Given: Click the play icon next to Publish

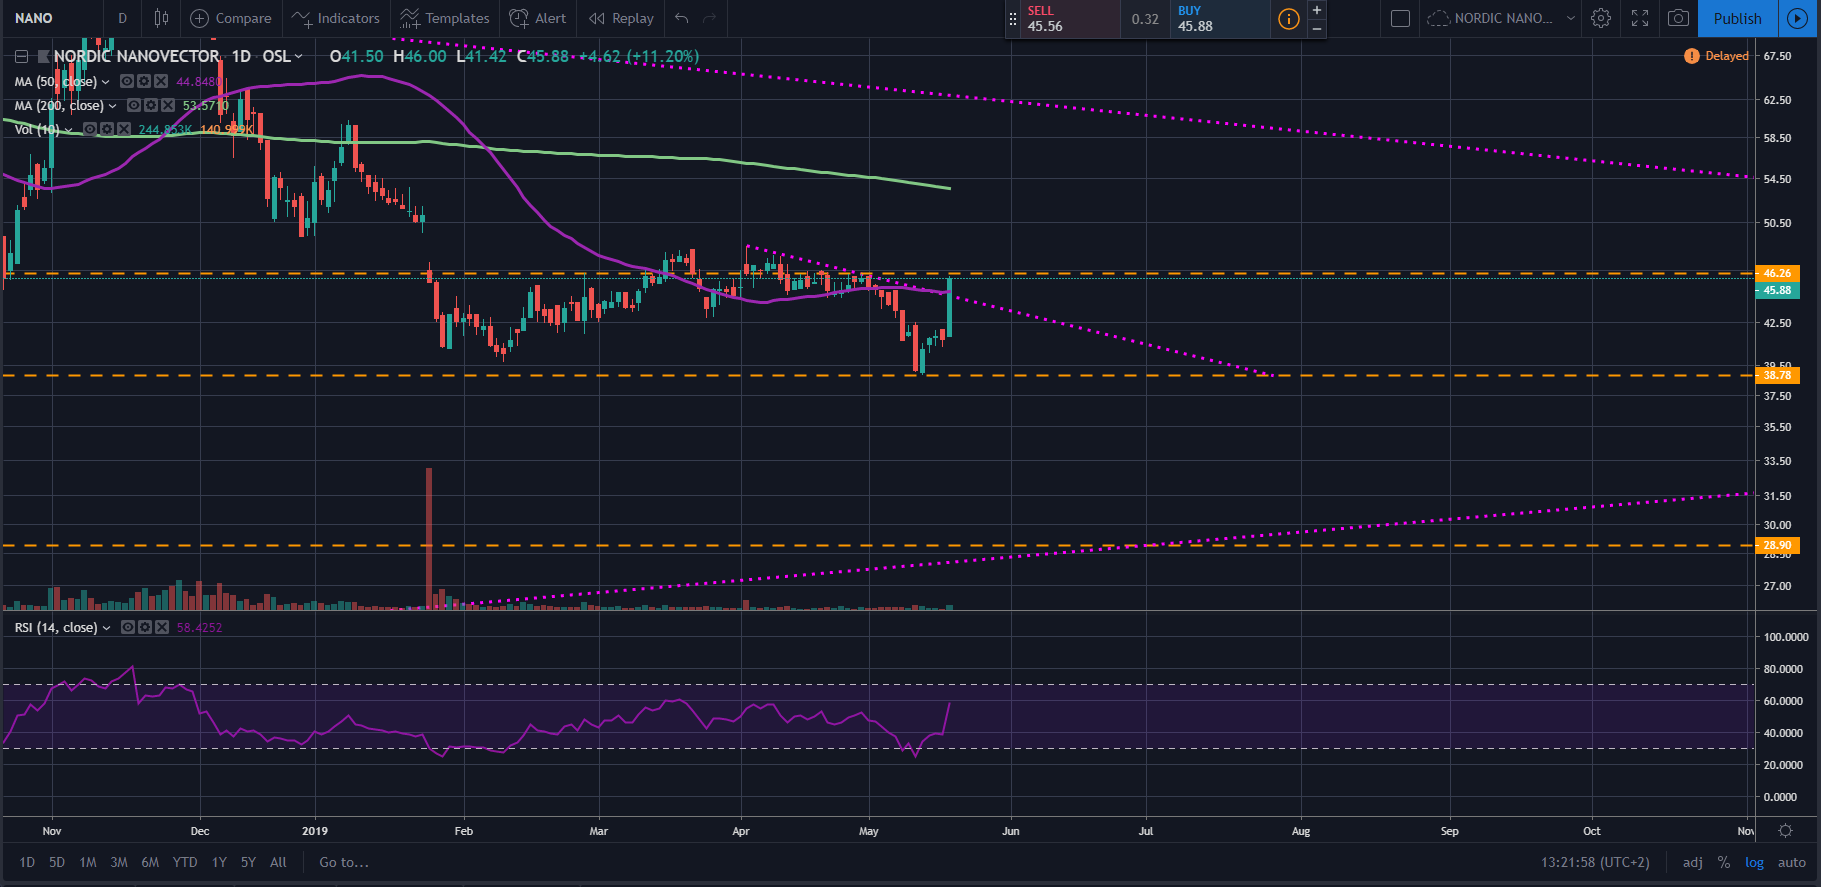Looking at the screenshot, I should (1797, 18).
